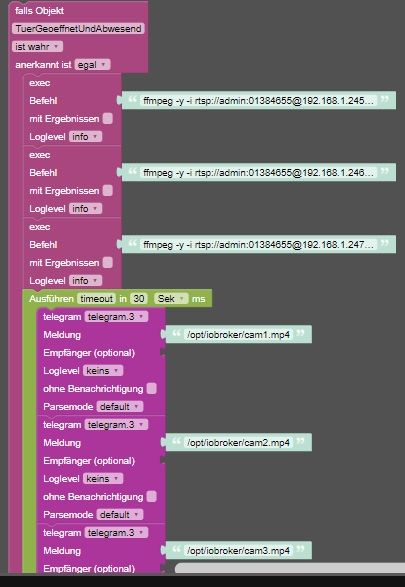Edit the ffmpeg command for 192.168.1.245
Screen dimensions: 405x587
[258, 100]
